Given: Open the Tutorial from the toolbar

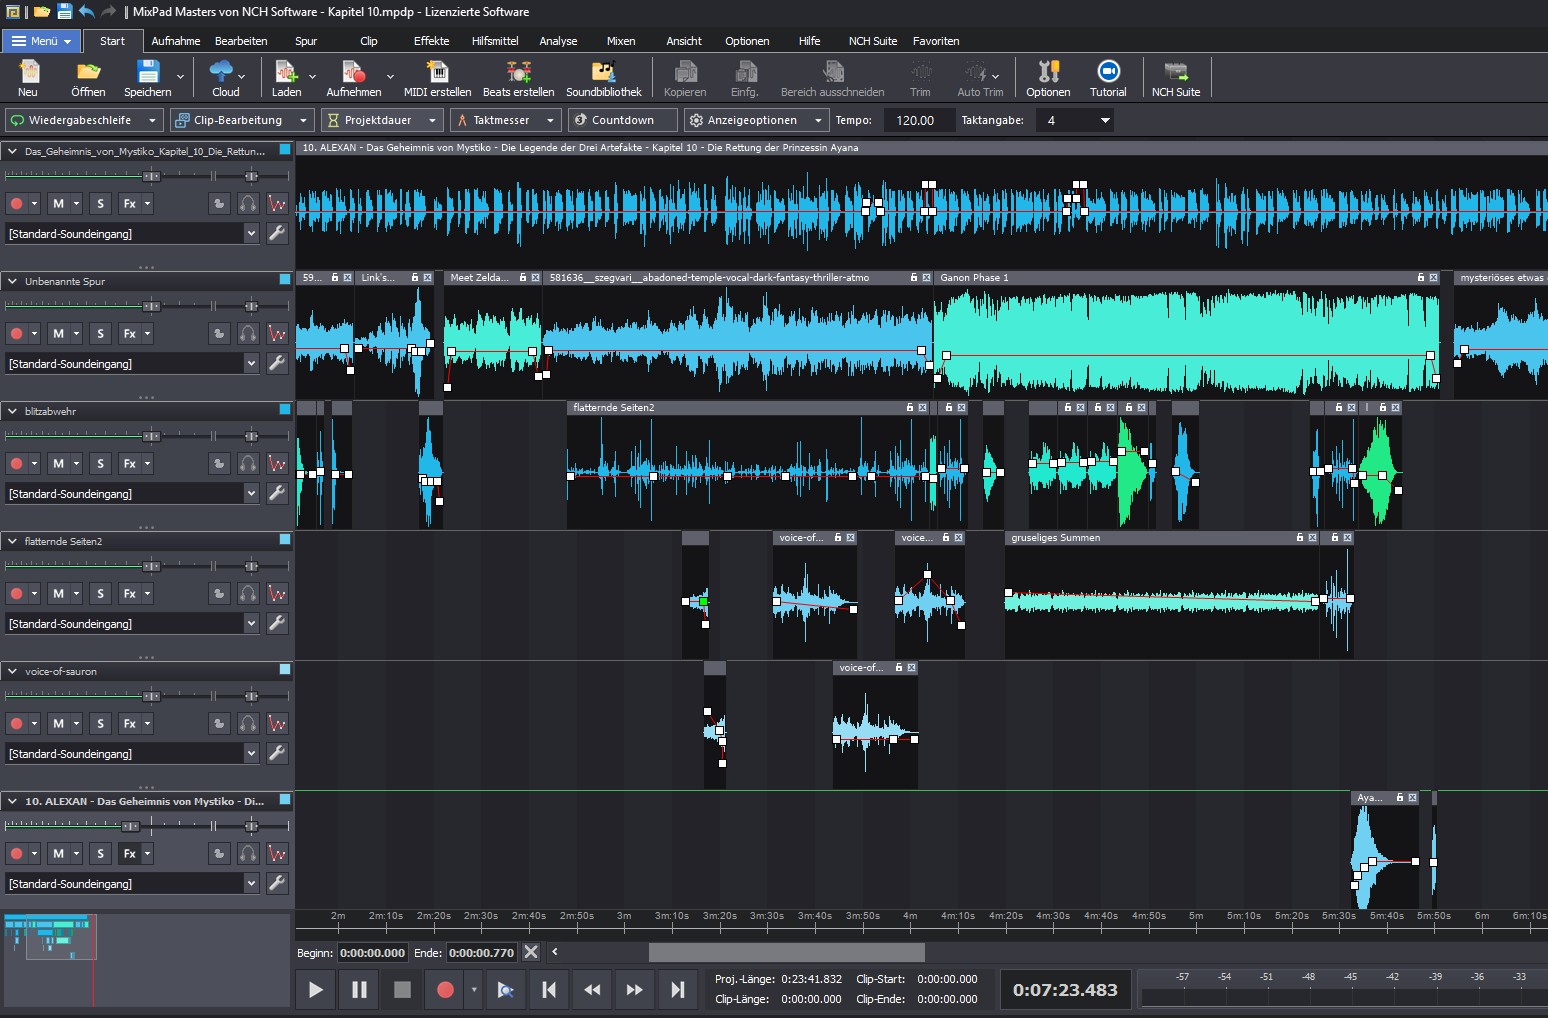Looking at the screenshot, I should coord(1108,77).
